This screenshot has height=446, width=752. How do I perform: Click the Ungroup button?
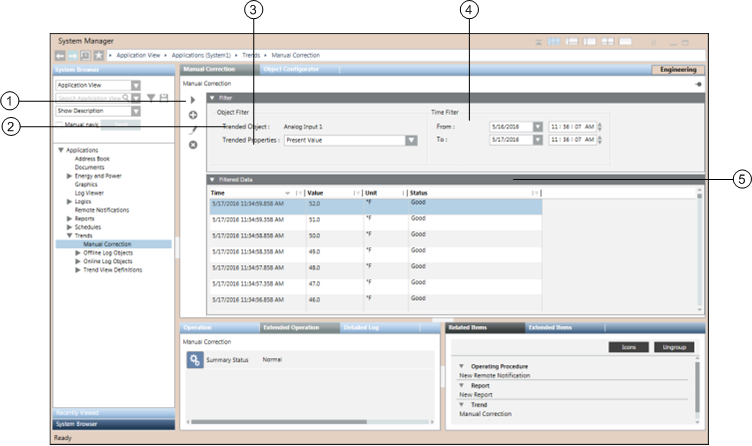pyautogui.click(x=671, y=347)
